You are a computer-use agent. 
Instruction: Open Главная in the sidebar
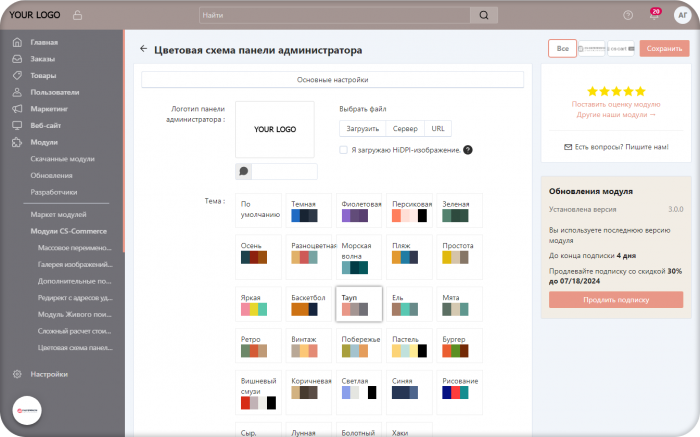click(44, 42)
